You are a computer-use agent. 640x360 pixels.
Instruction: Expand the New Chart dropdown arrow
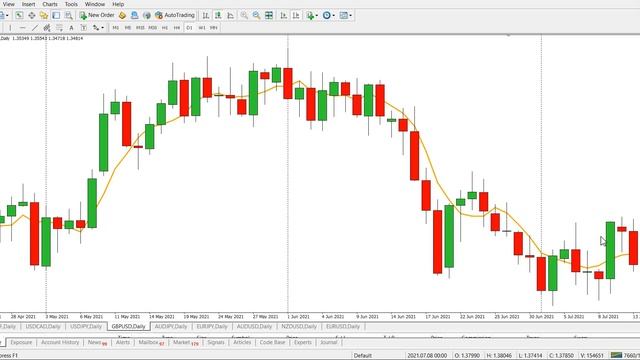coord(7,16)
